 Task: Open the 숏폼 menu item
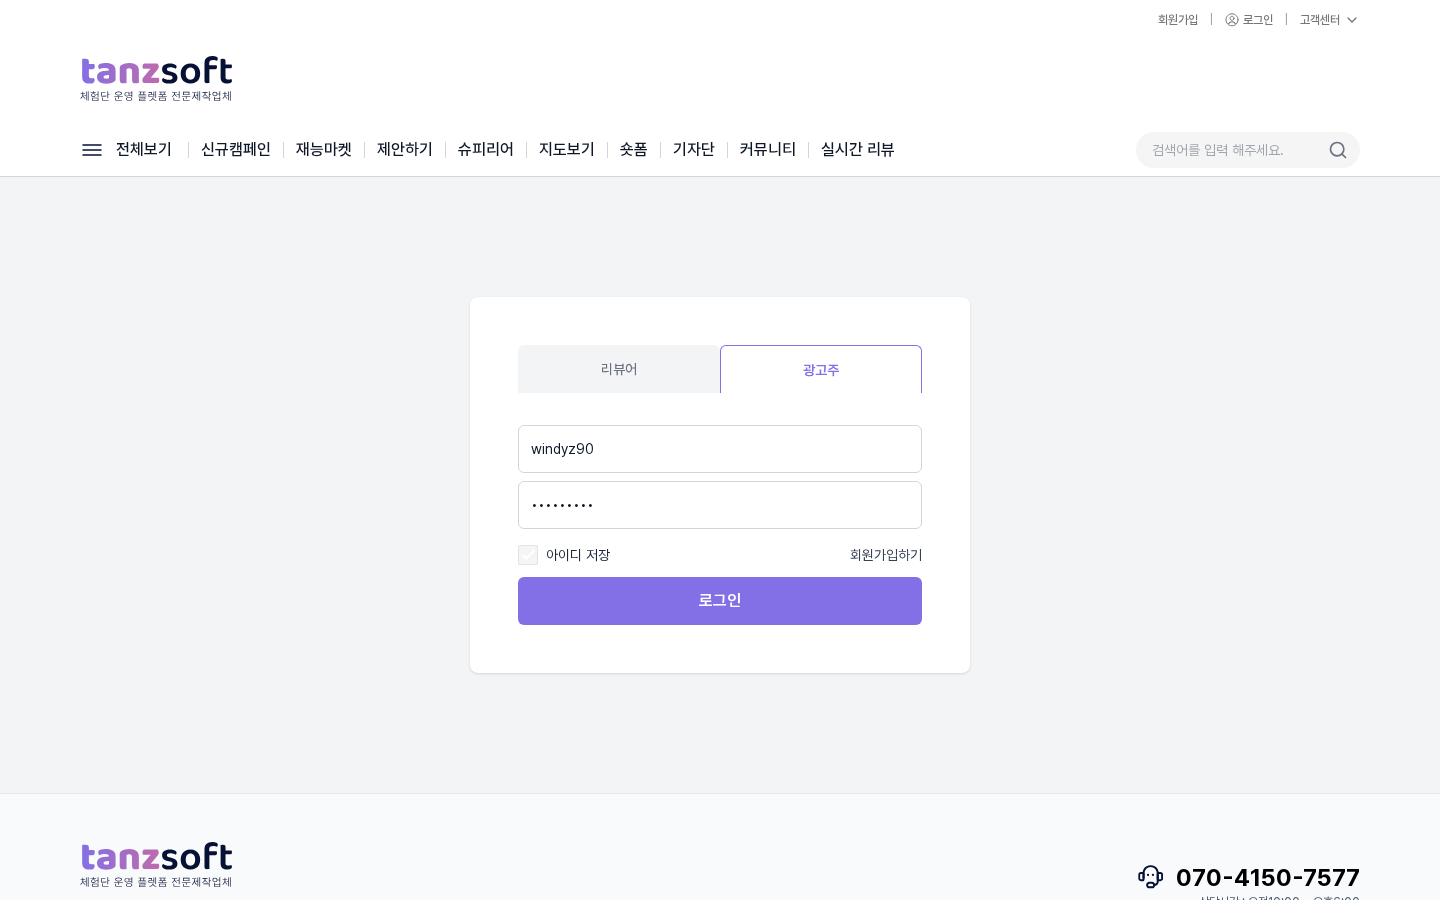coord(634,149)
